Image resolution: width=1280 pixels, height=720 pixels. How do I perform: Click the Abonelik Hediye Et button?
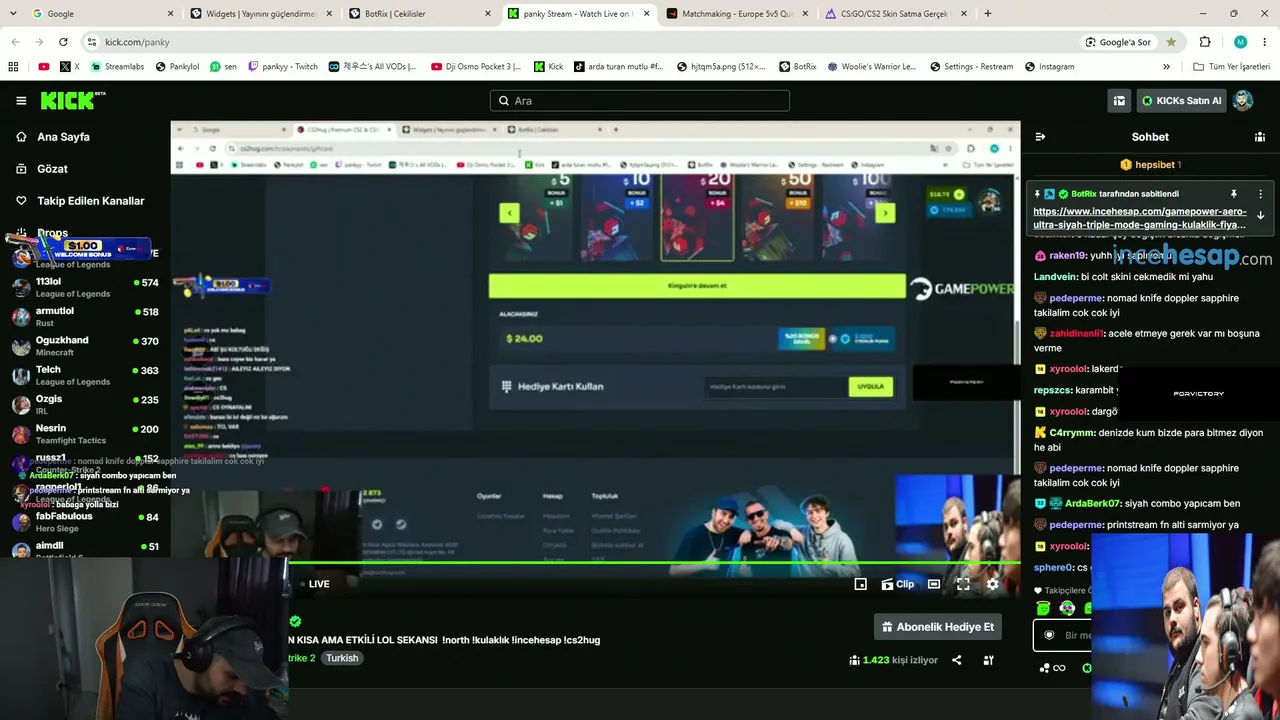click(938, 627)
